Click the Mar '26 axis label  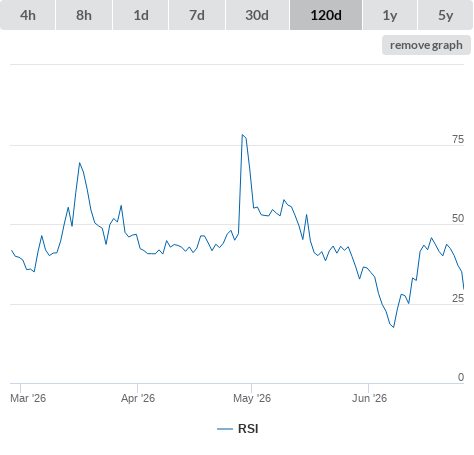tap(28, 398)
